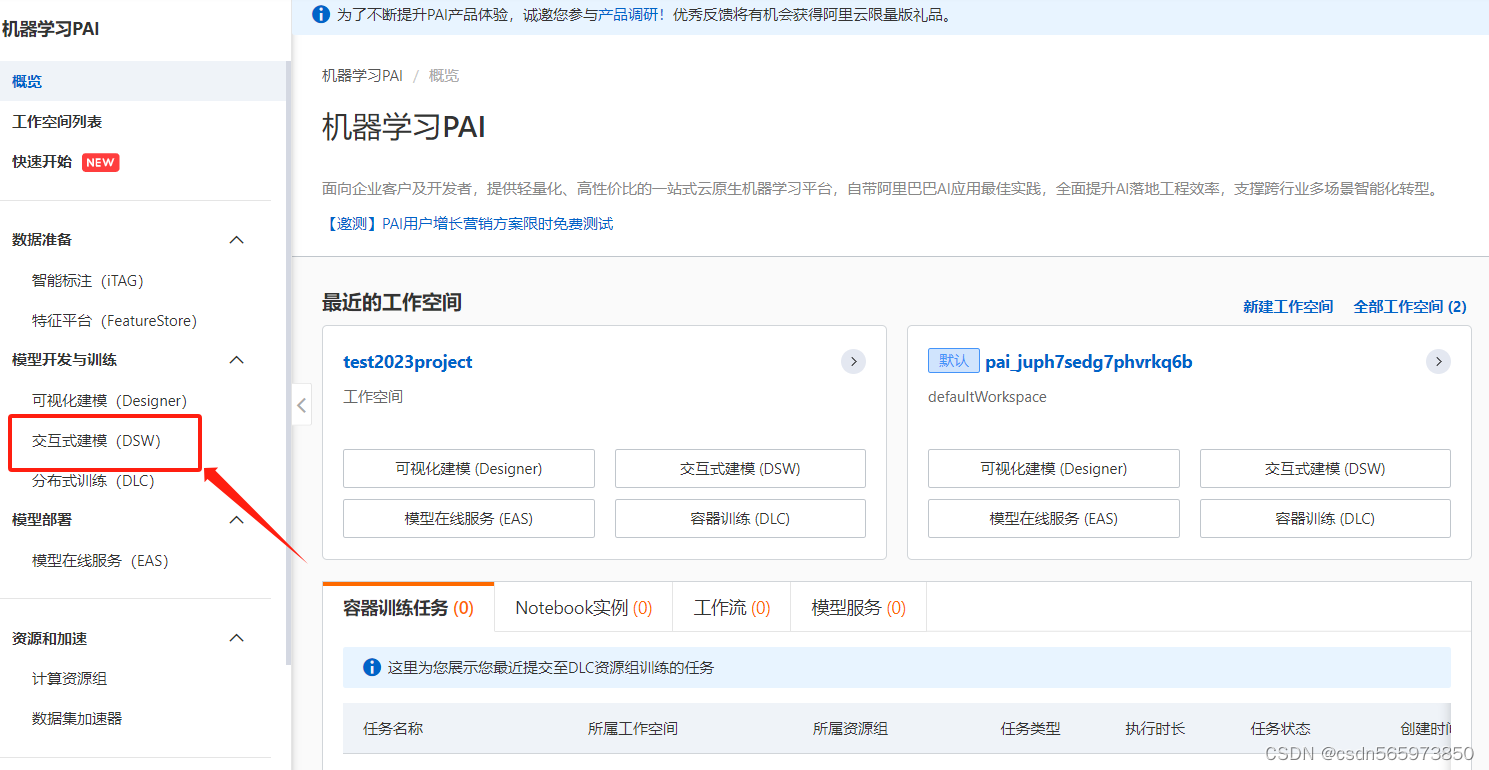Click the 任务名称 column header
Screen dimensions: 1489x770
click(393, 729)
